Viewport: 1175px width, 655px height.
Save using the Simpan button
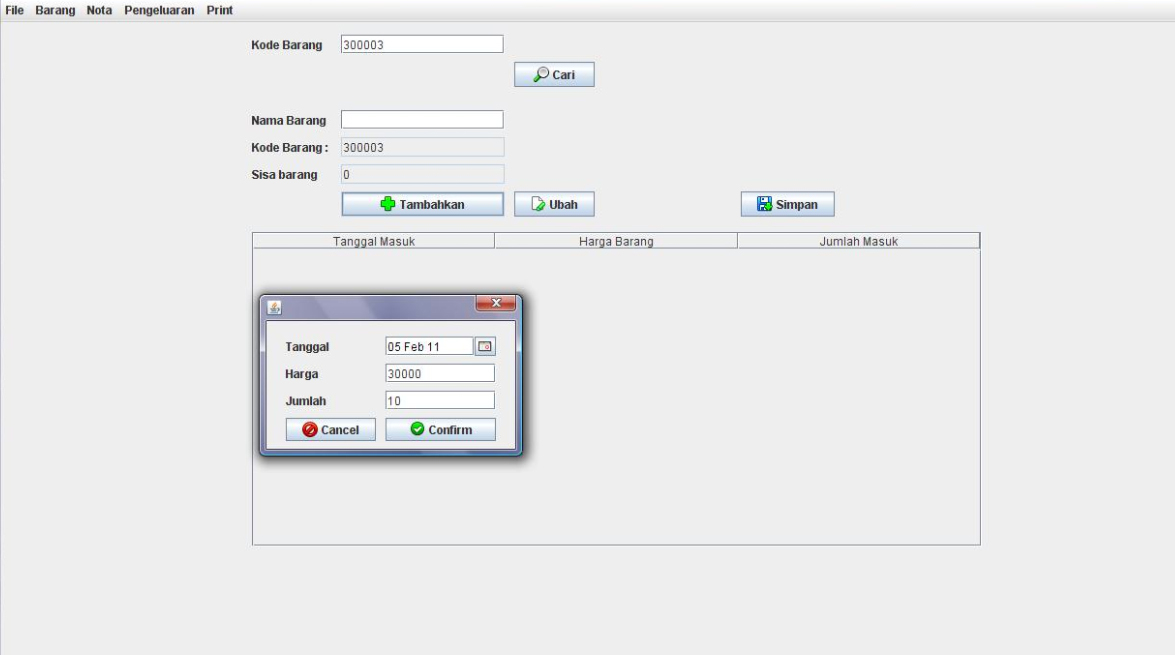787,204
